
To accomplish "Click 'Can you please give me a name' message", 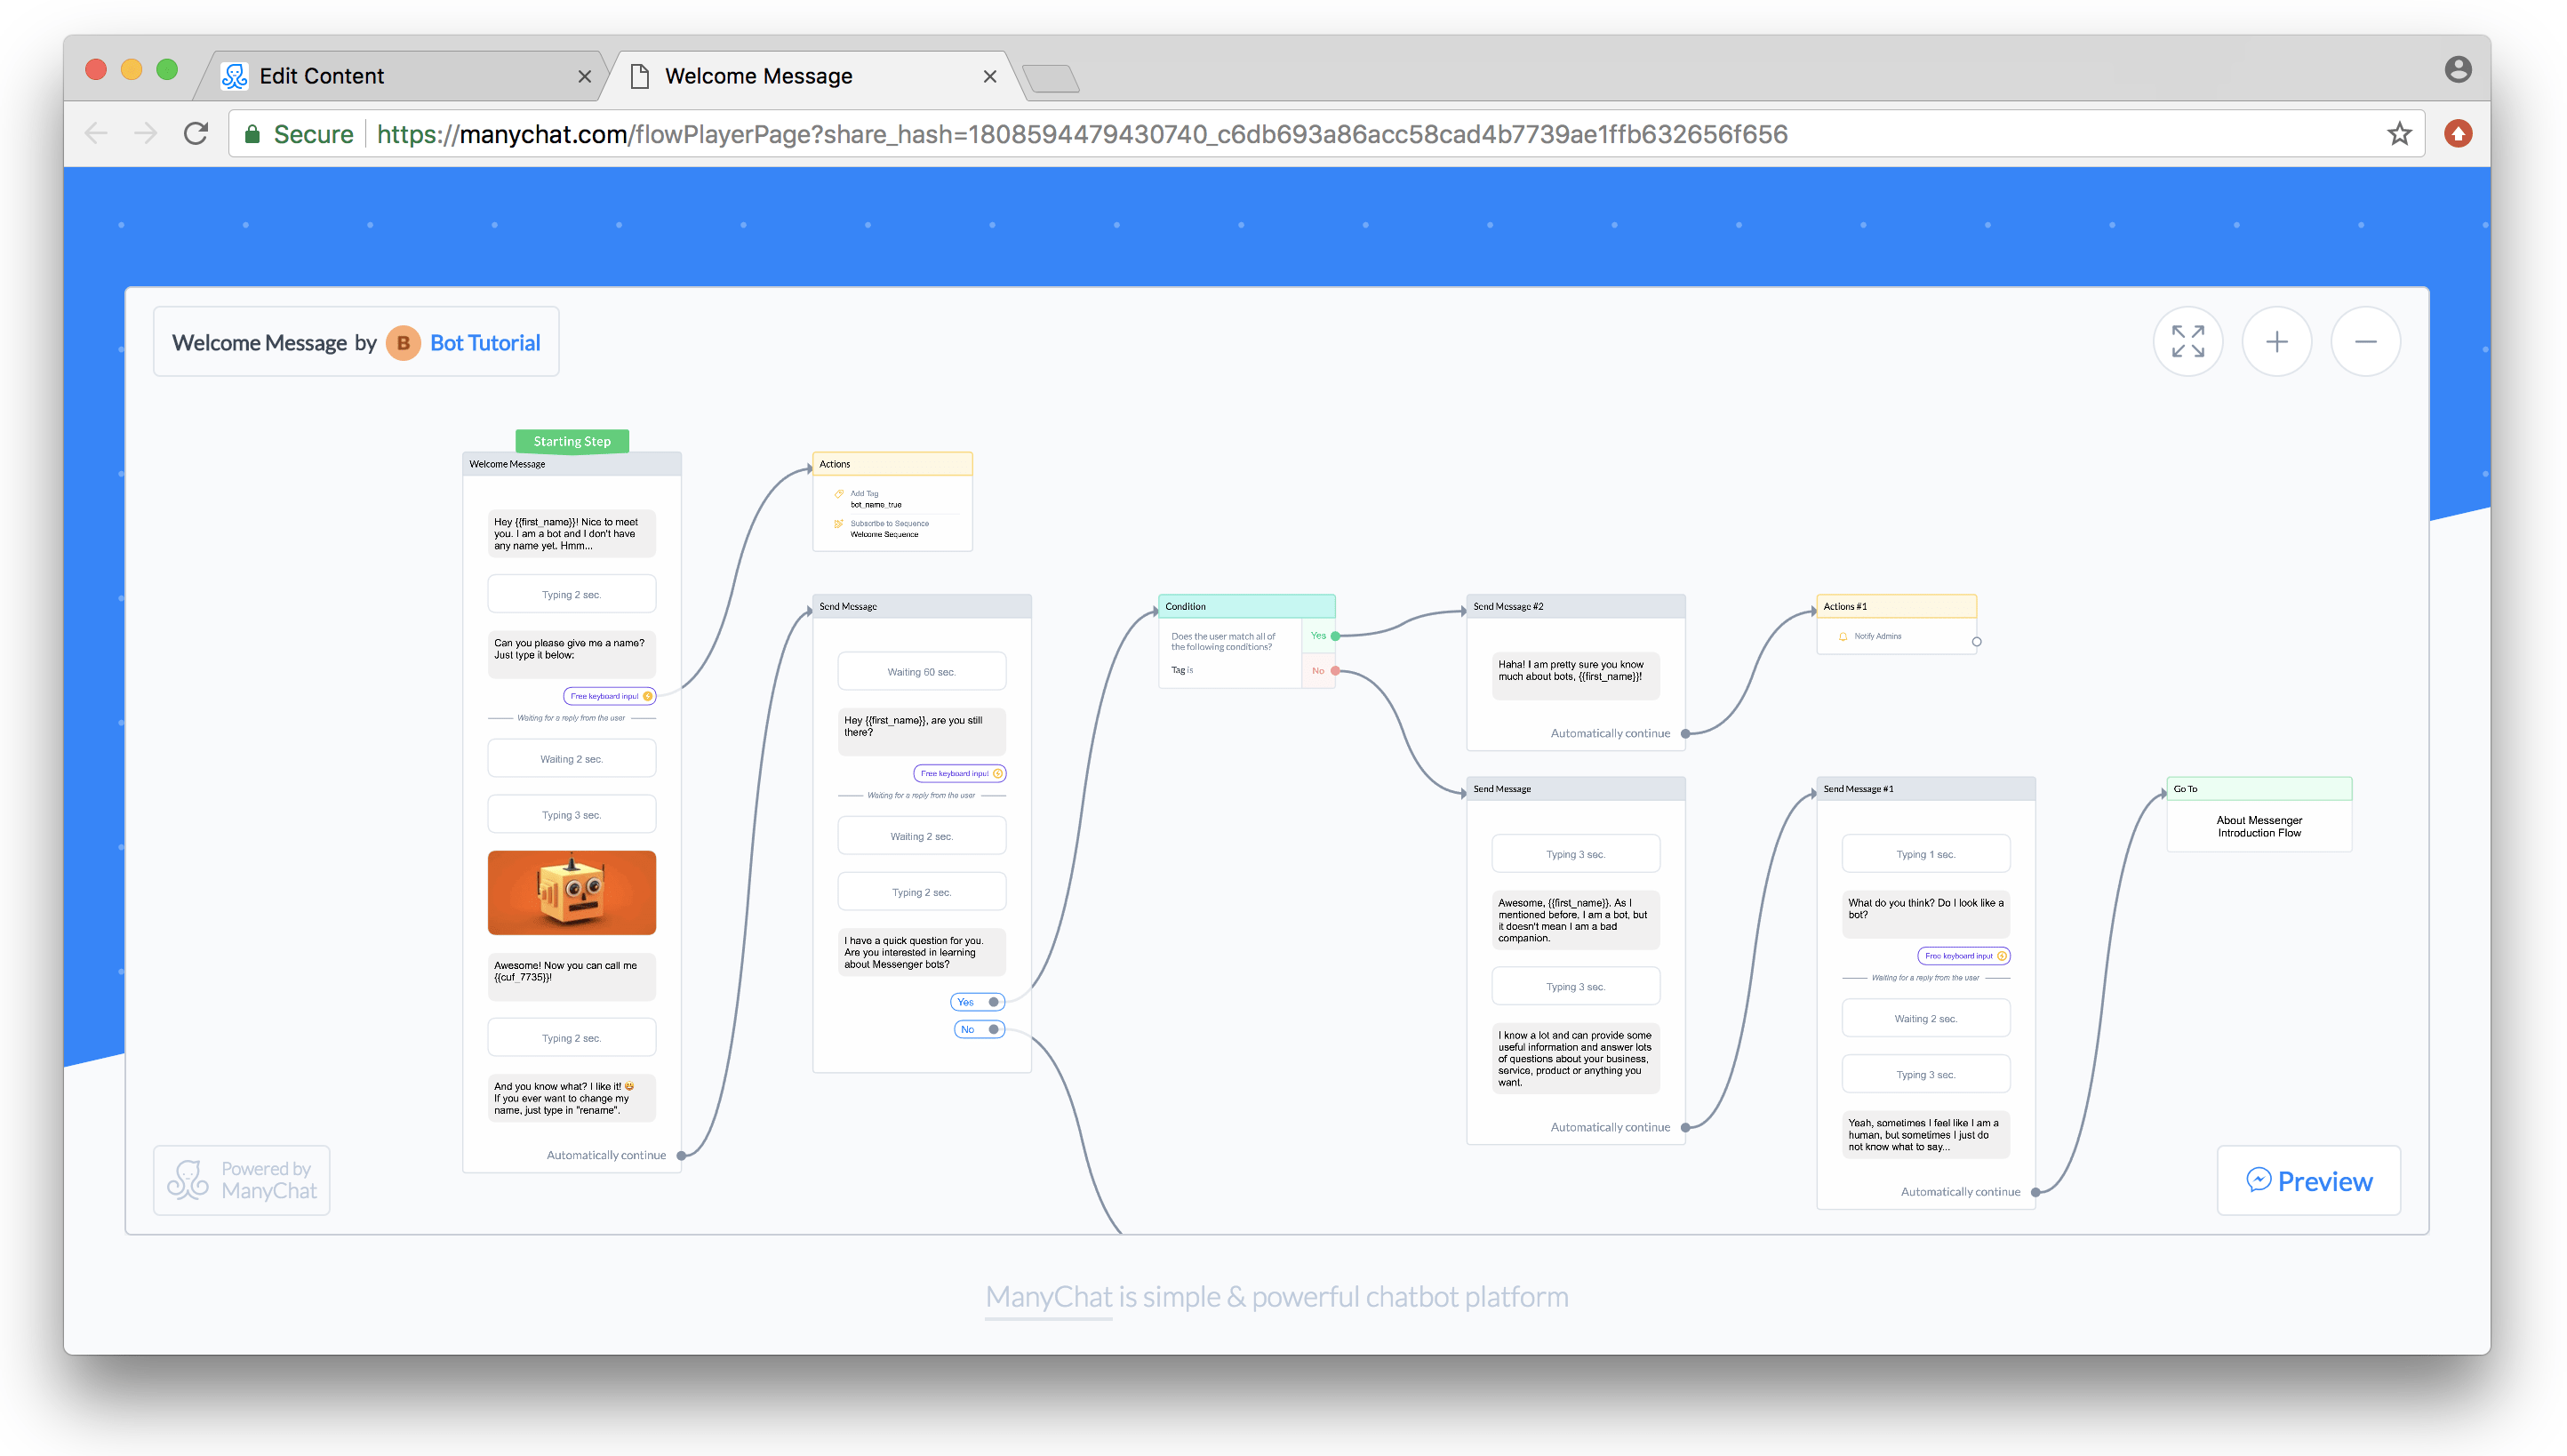I will pos(572,654).
